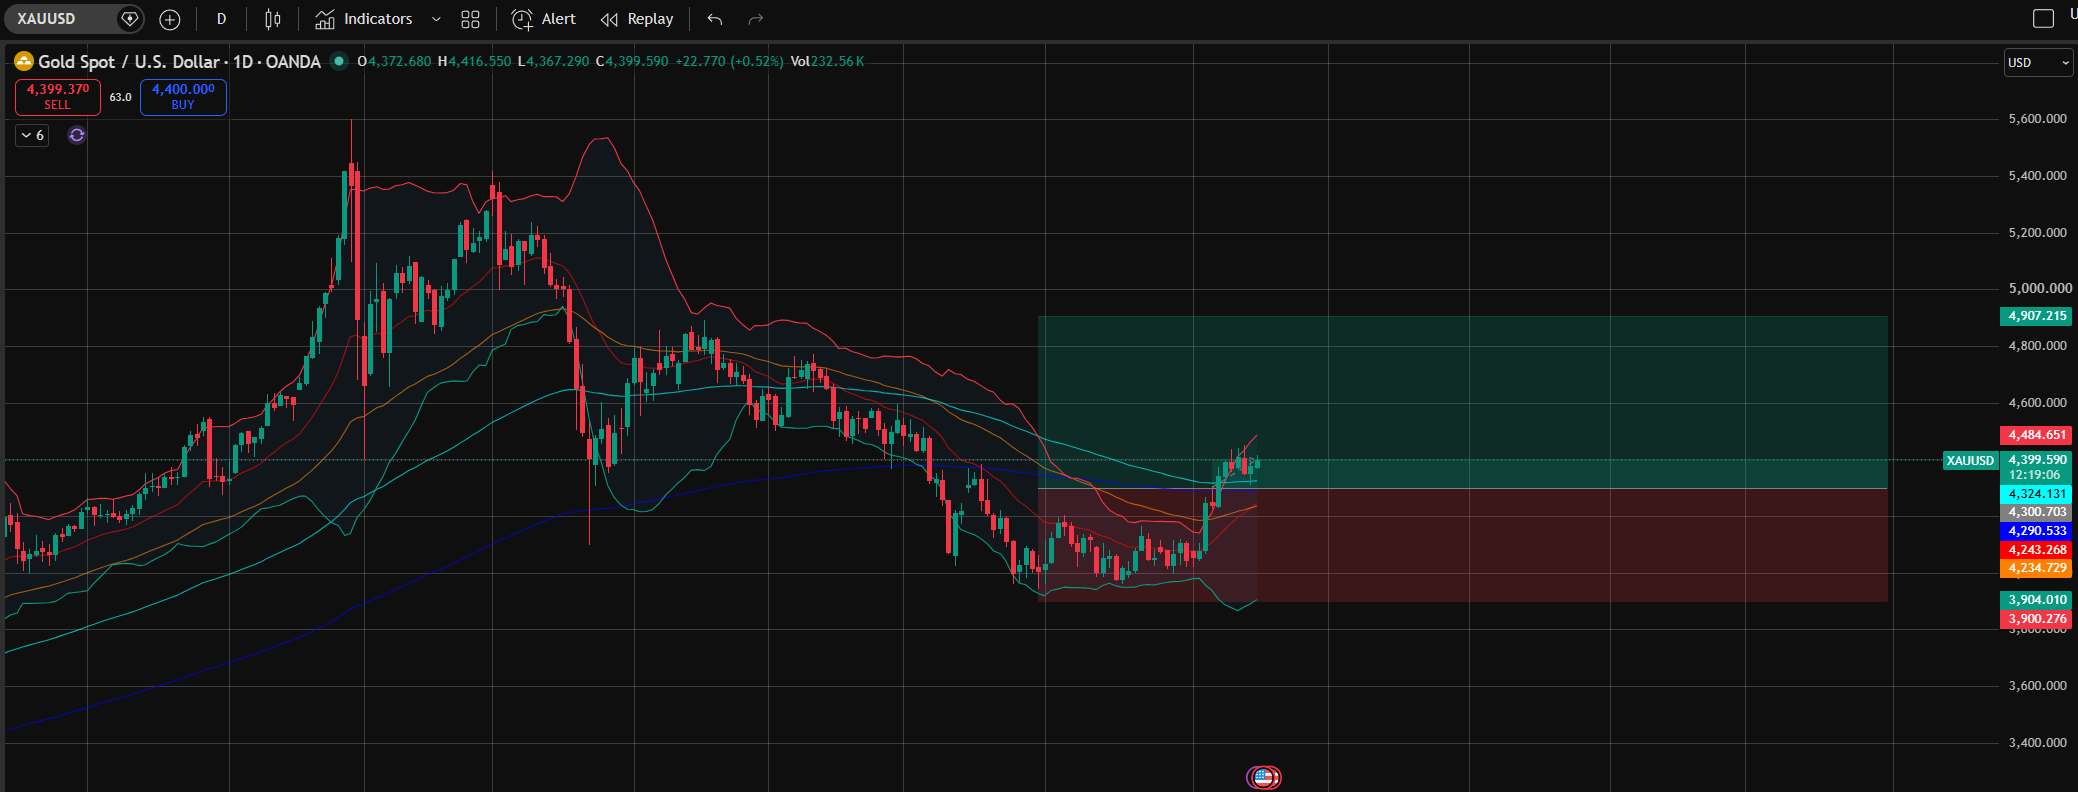Add a symbol with the plus-circle icon
This screenshot has height=792, width=2078.
(170, 19)
